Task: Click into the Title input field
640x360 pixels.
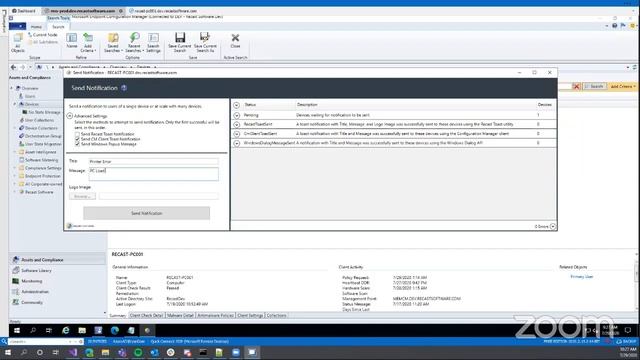Action: [153, 162]
